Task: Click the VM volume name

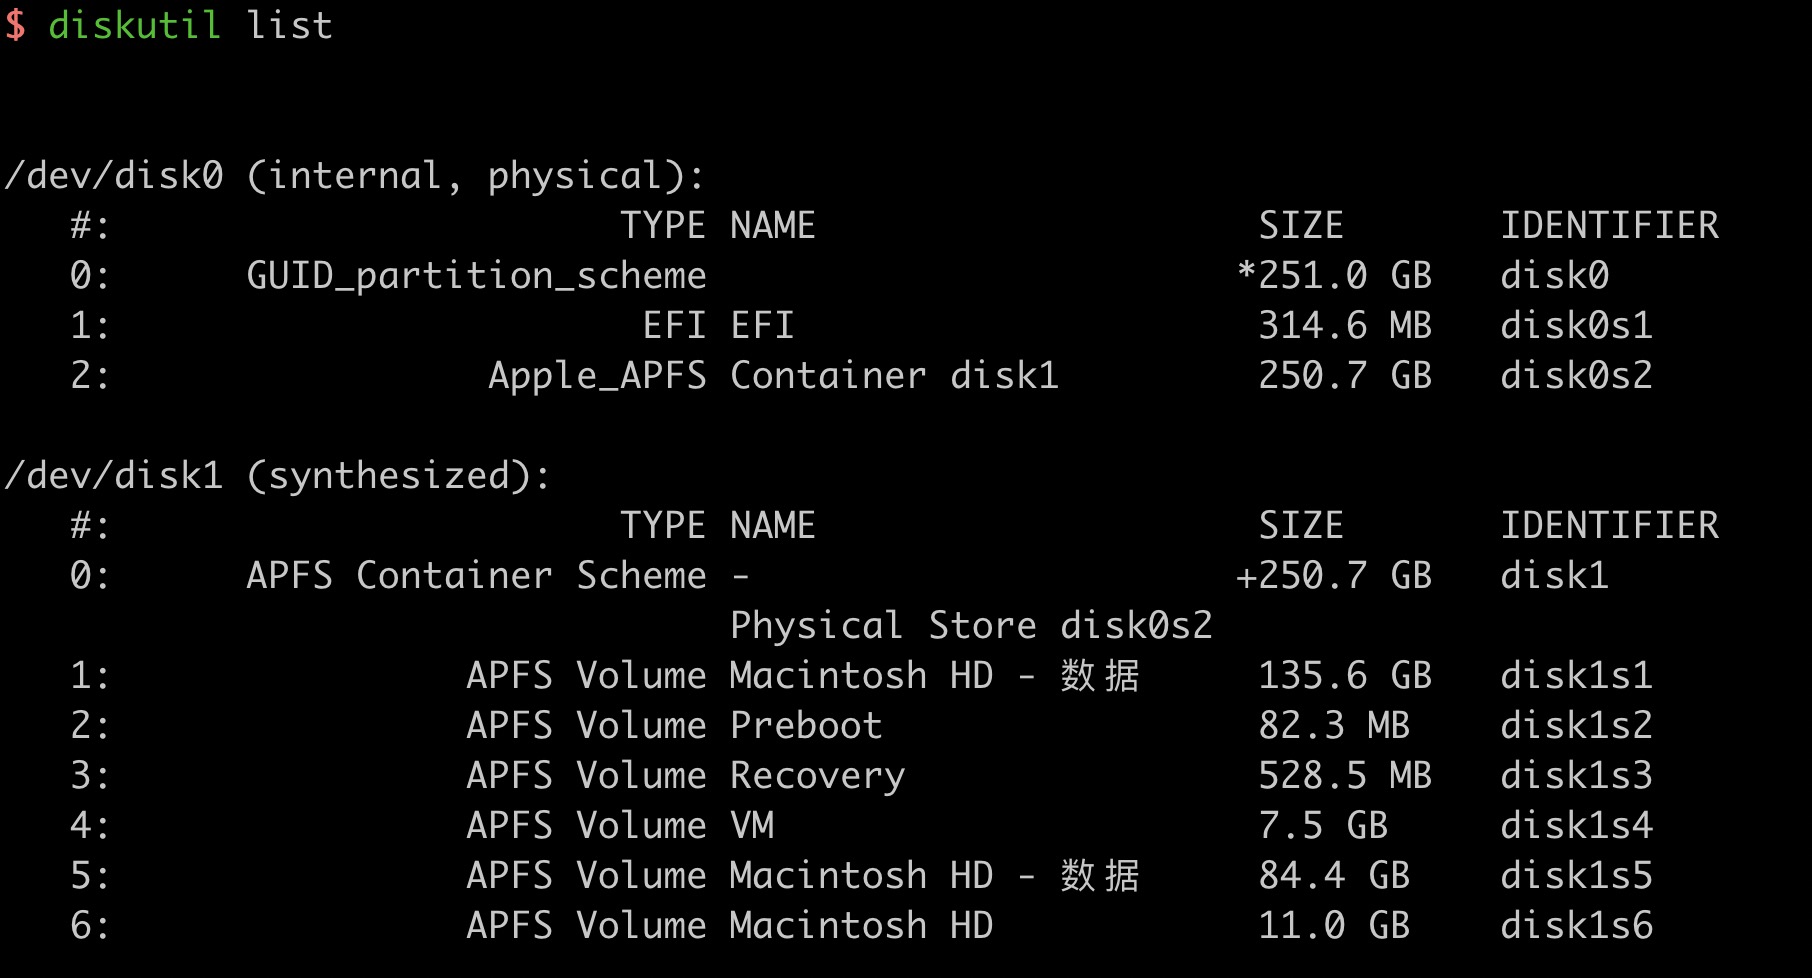Action: click(752, 826)
